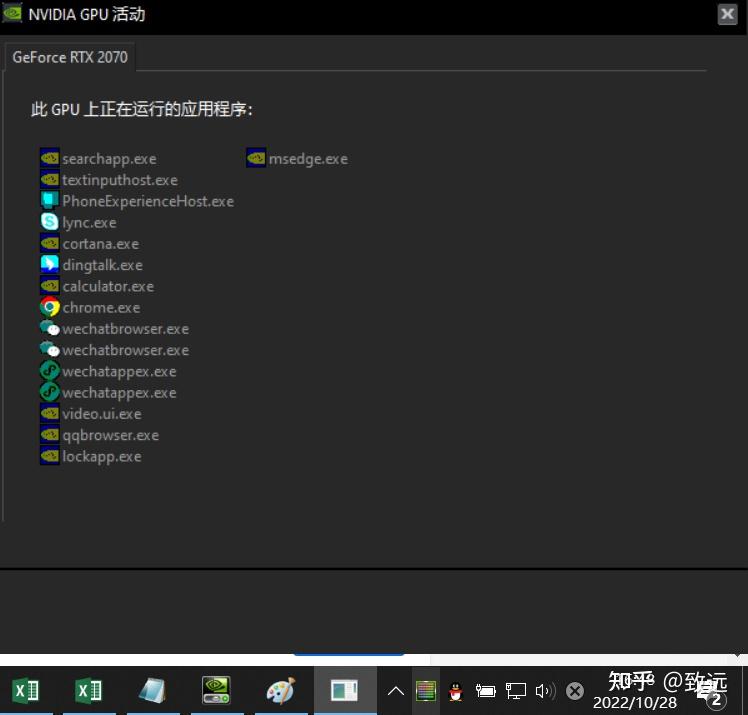Open second Excel taskbar icon
748x715 pixels.
[x=89, y=690]
